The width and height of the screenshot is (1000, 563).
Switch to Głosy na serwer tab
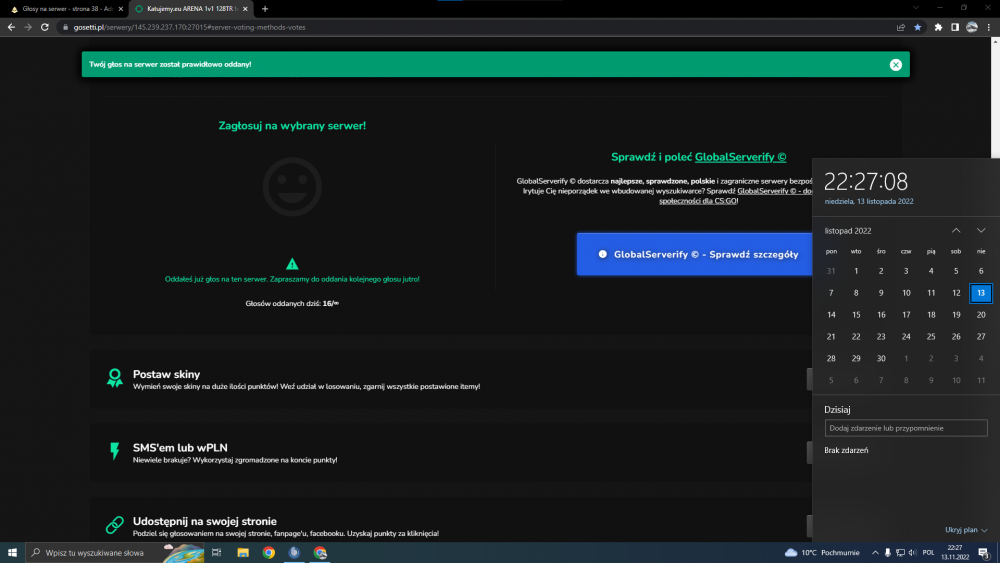tap(65, 9)
